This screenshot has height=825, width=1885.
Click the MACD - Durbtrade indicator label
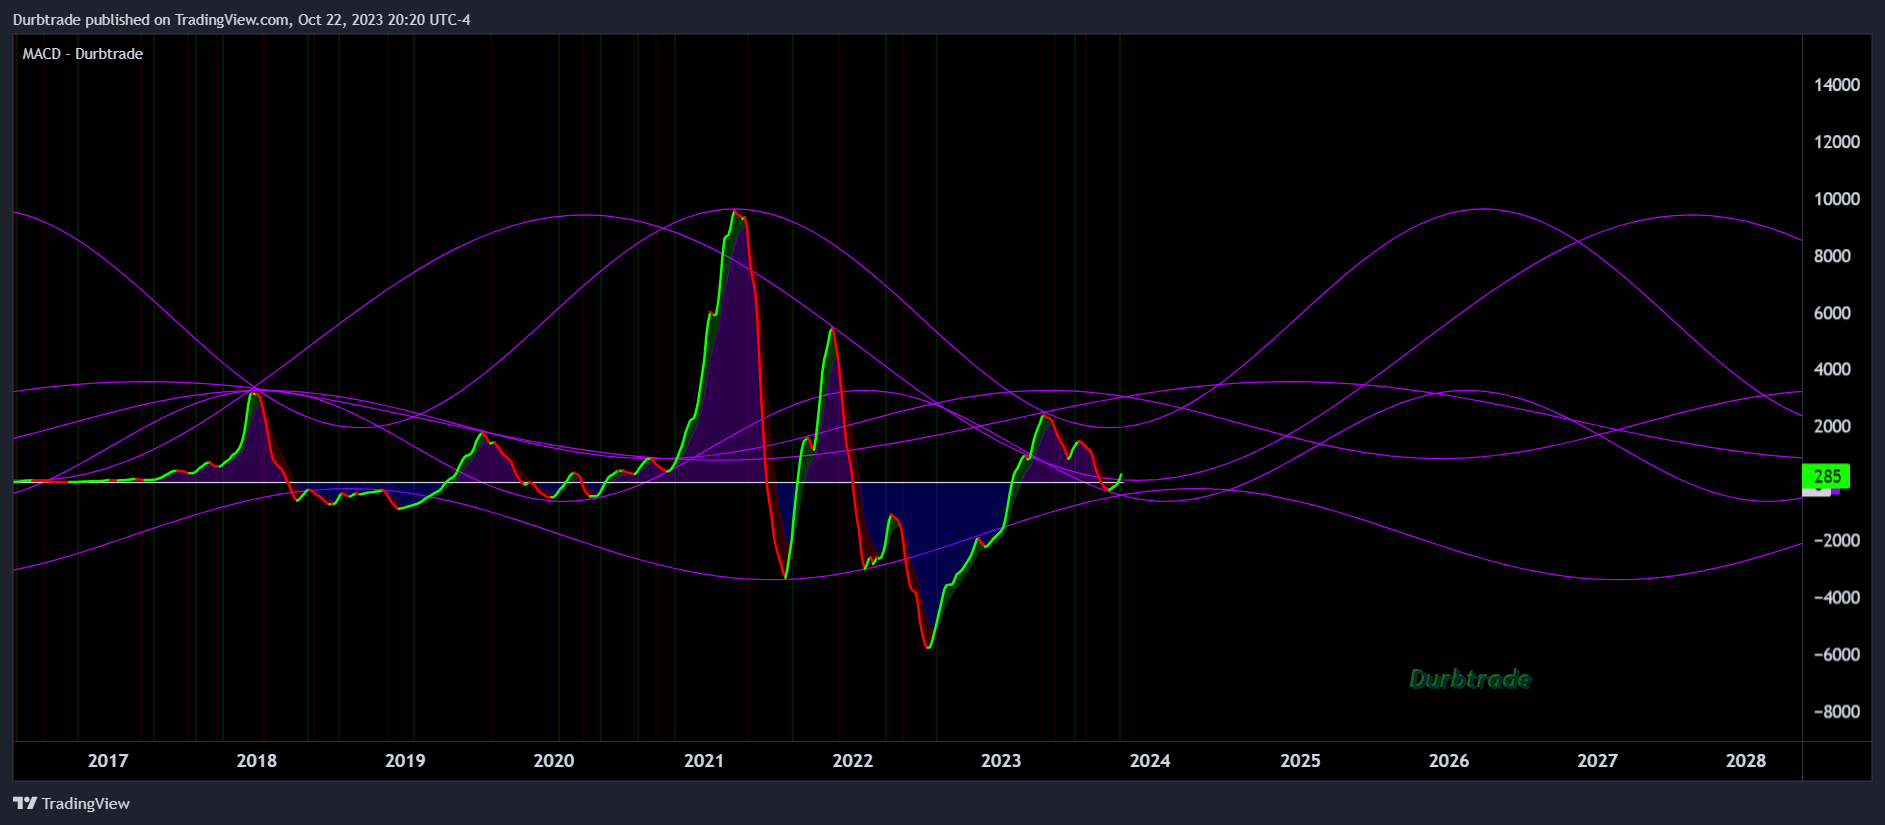pyautogui.click(x=83, y=54)
